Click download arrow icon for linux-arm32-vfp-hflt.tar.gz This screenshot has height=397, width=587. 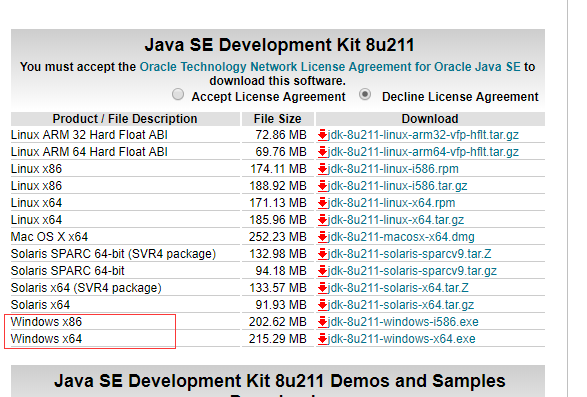tap(322, 135)
